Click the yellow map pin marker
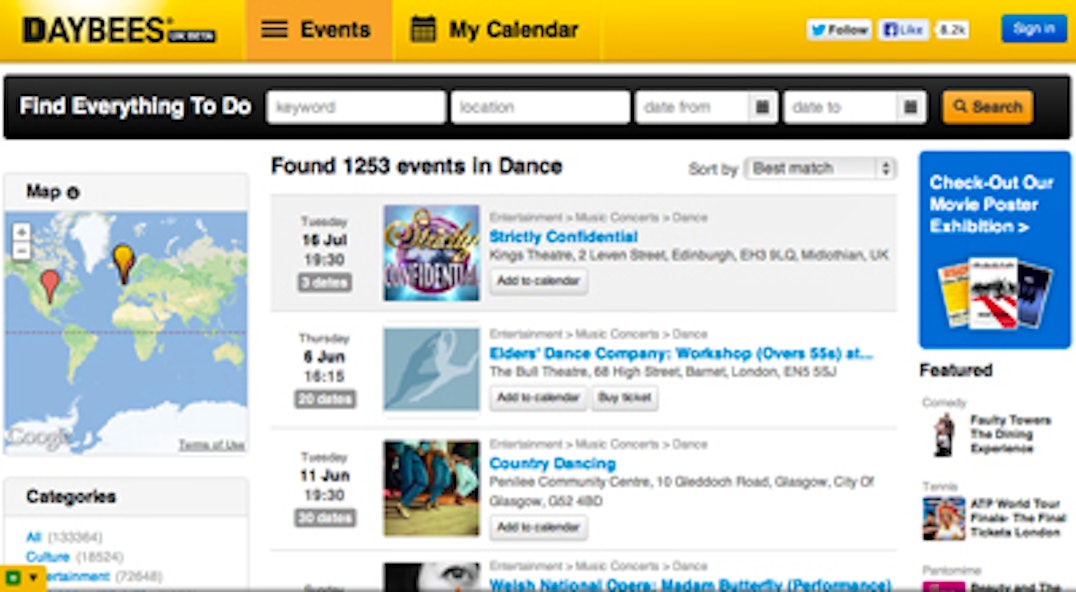This screenshot has height=592, width=1076. click(124, 263)
